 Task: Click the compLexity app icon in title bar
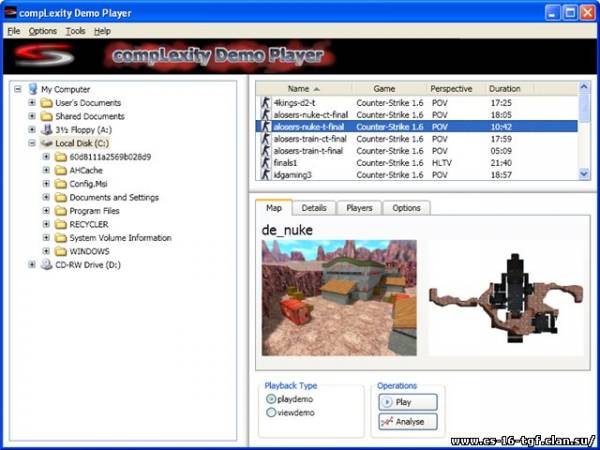point(10,13)
